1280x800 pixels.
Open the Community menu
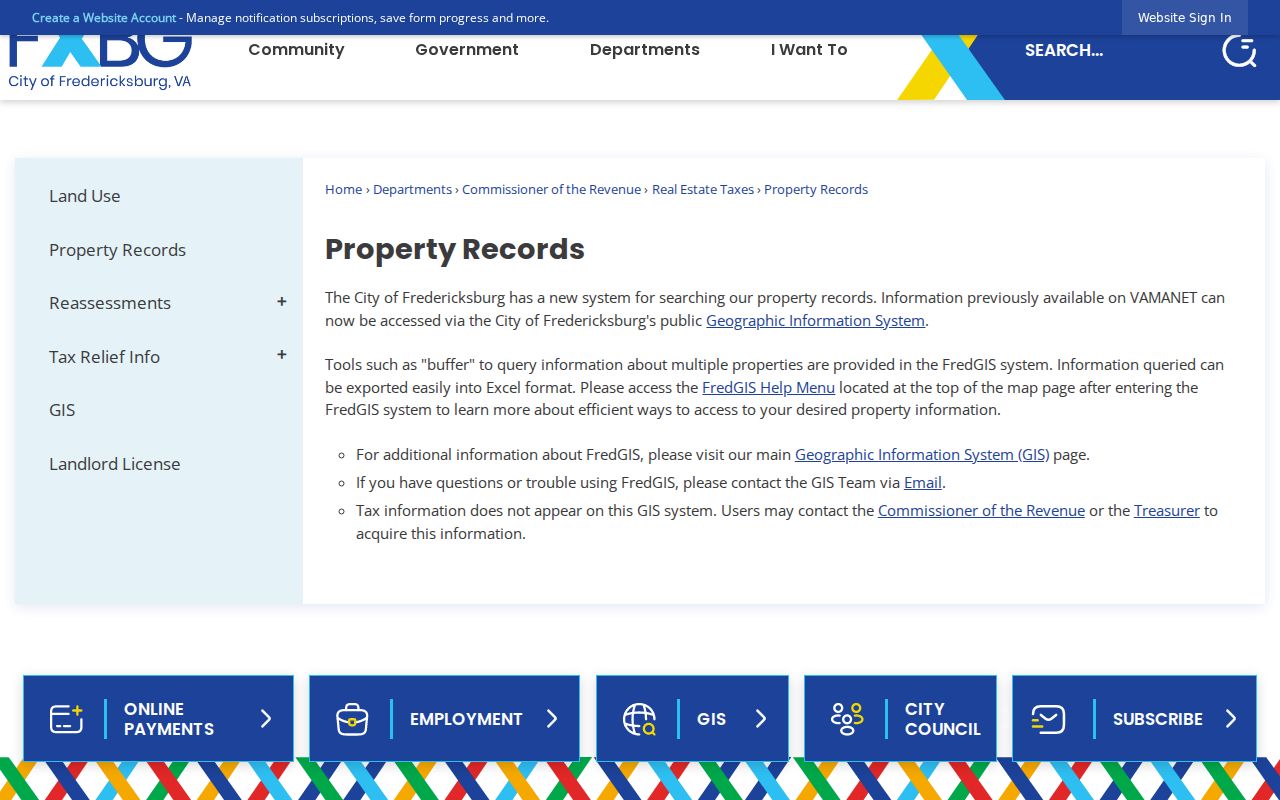[296, 50]
